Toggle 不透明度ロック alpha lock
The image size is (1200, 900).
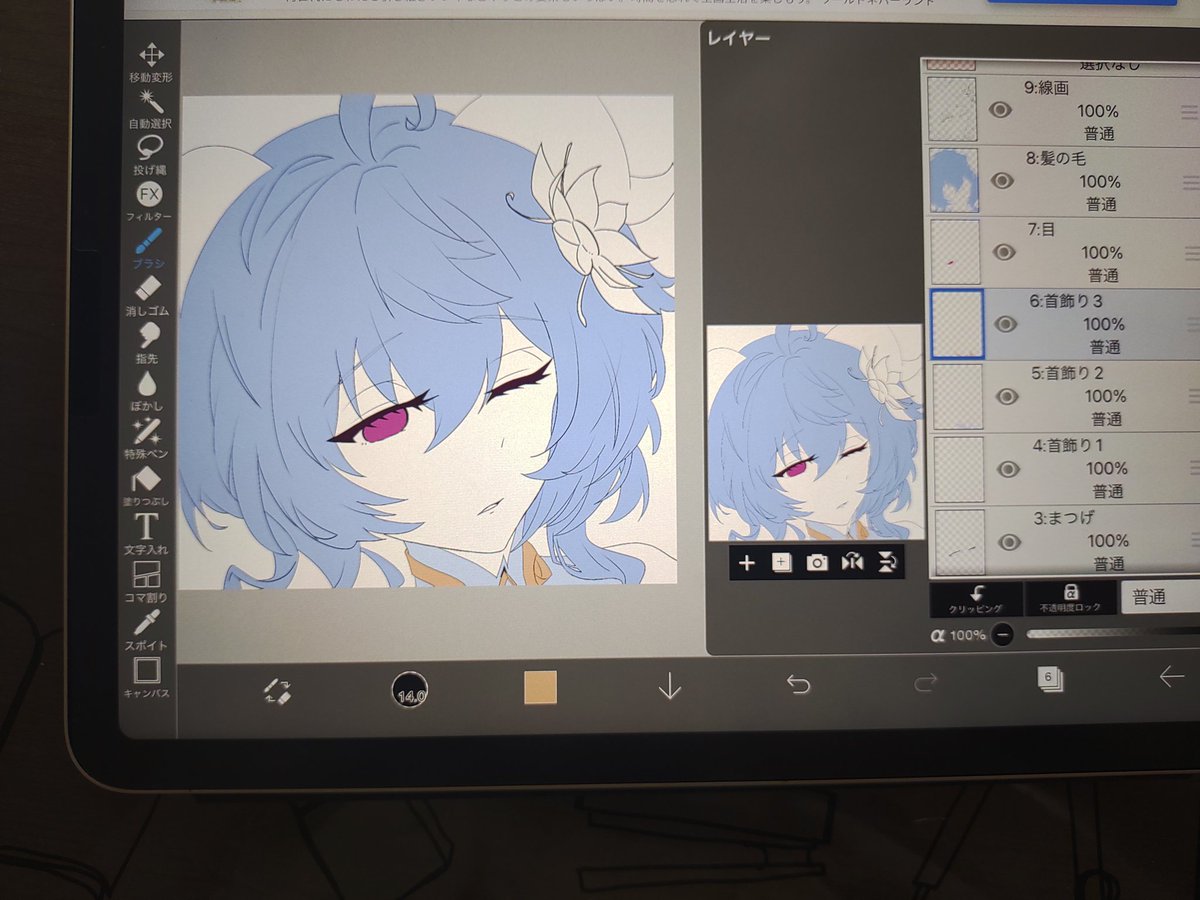[1070, 598]
